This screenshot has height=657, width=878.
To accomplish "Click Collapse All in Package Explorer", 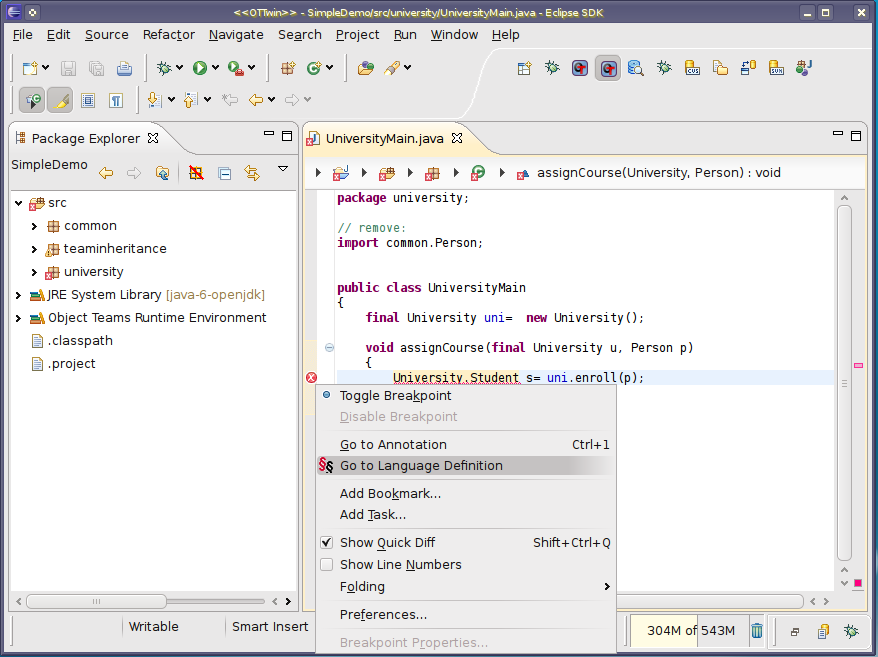I will (x=225, y=174).
